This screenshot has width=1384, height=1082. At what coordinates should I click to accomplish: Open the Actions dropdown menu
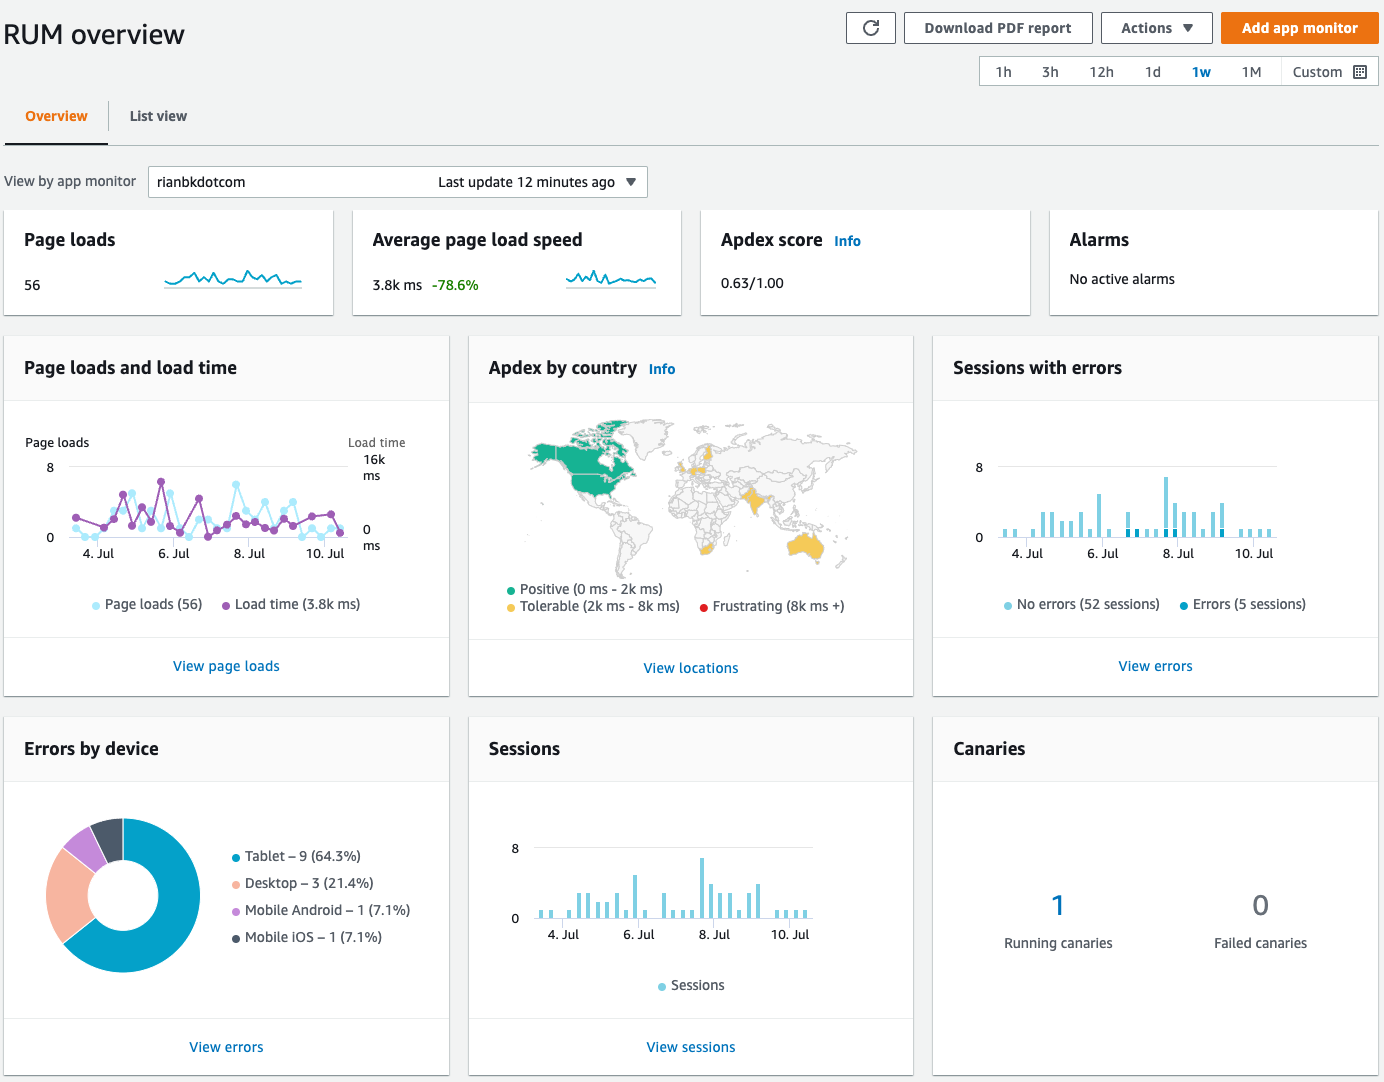pos(1156,28)
